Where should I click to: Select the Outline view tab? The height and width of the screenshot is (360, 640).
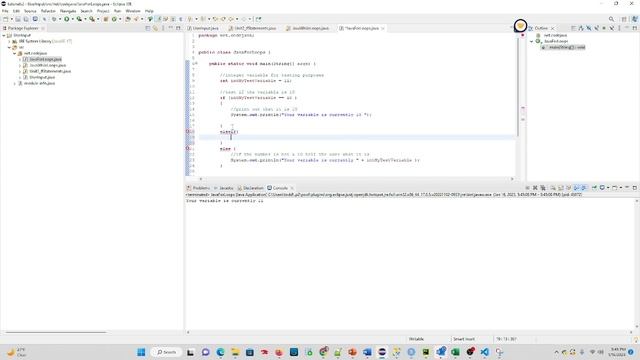pyautogui.click(x=541, y=28)
